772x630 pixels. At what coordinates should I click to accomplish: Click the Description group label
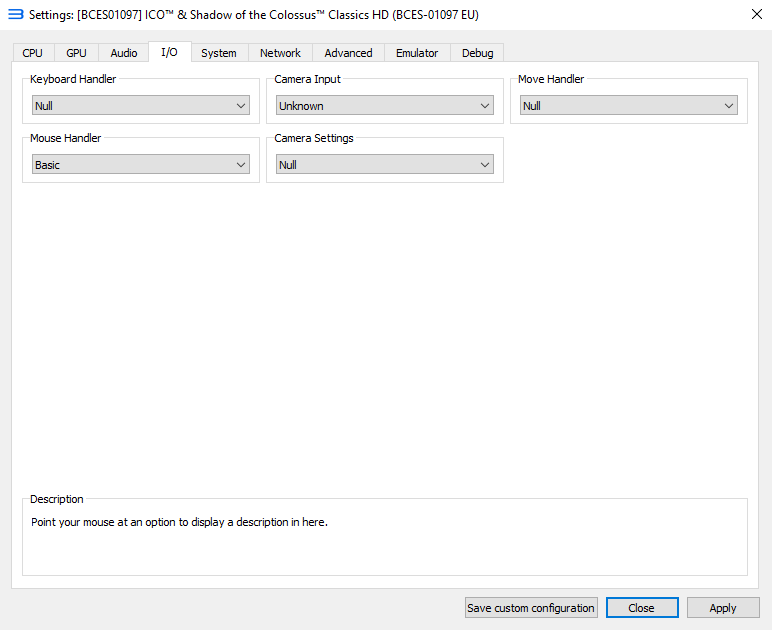point(57,499)
